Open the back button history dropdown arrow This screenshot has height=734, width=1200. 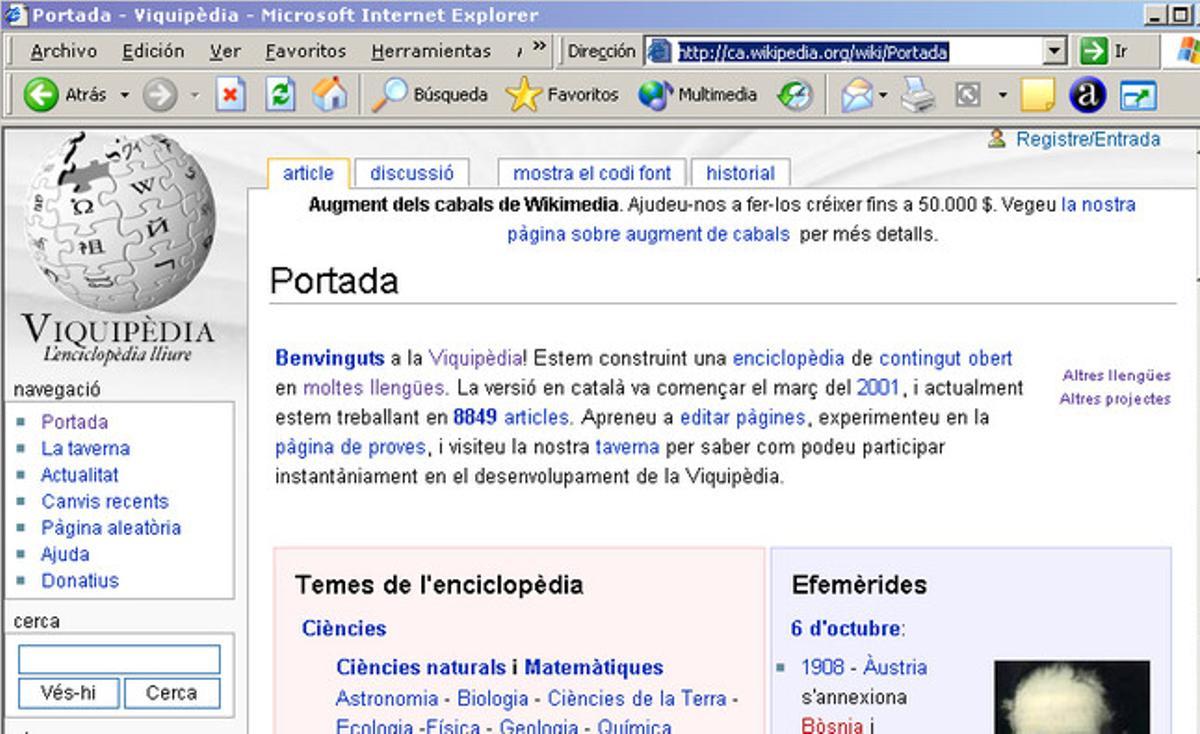coord(125,96)
